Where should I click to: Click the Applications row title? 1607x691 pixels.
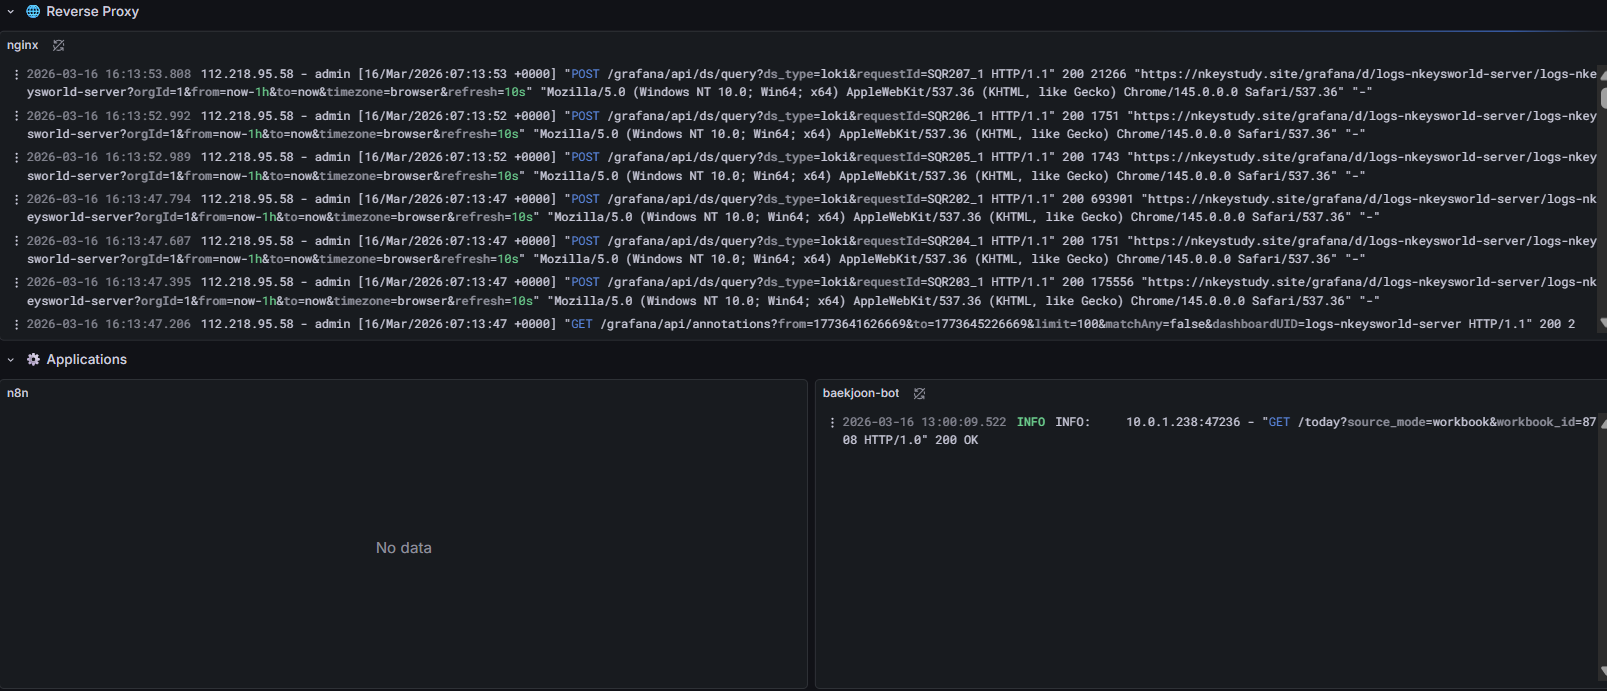point(87,360)
